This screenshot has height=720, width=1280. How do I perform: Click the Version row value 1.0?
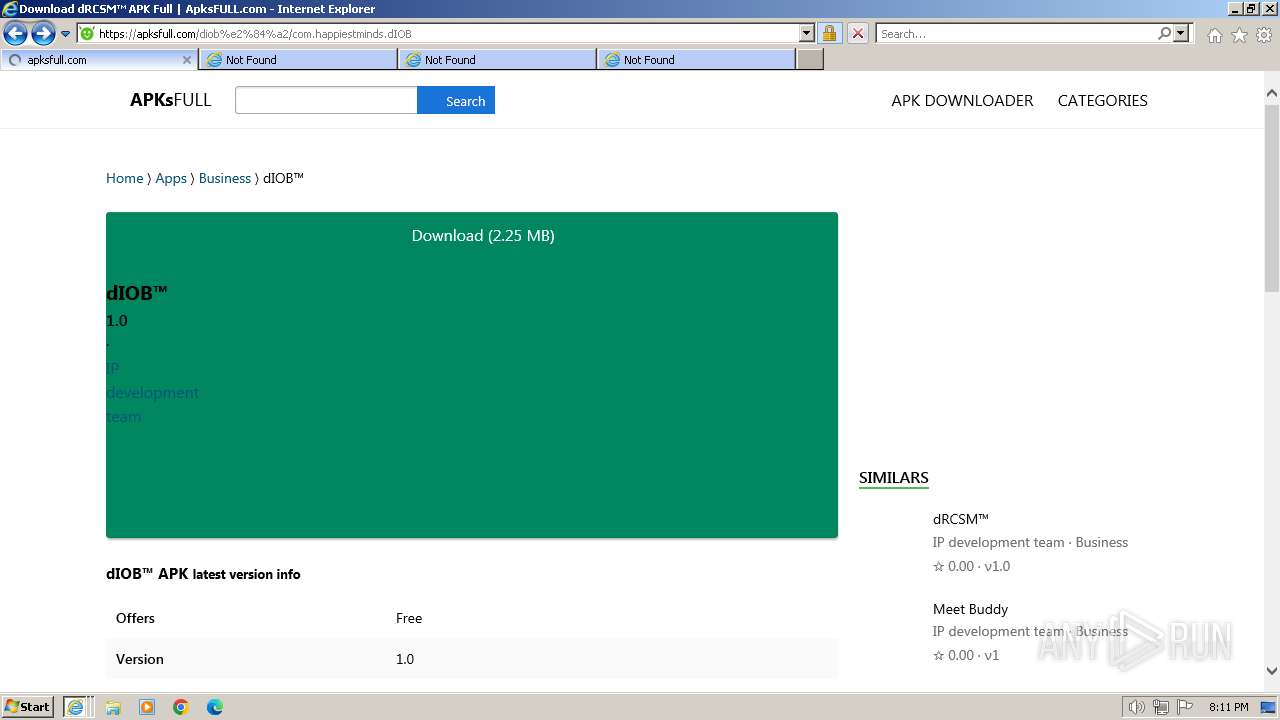pos(405,659)
